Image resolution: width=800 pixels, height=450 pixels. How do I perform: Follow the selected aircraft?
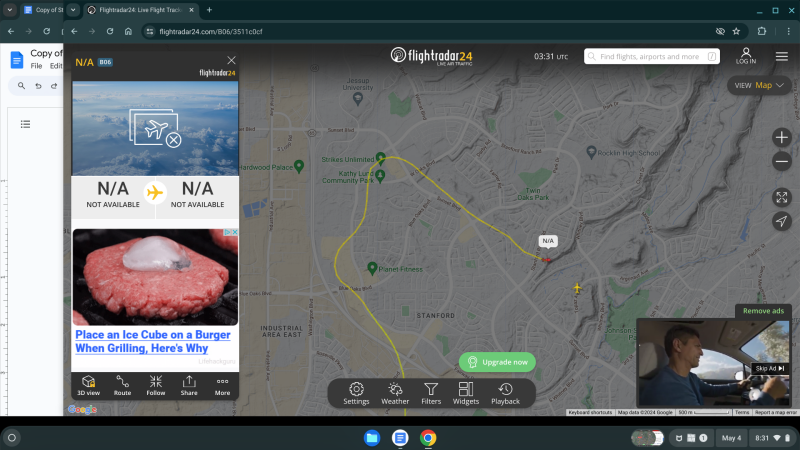(x=156, y=385)
